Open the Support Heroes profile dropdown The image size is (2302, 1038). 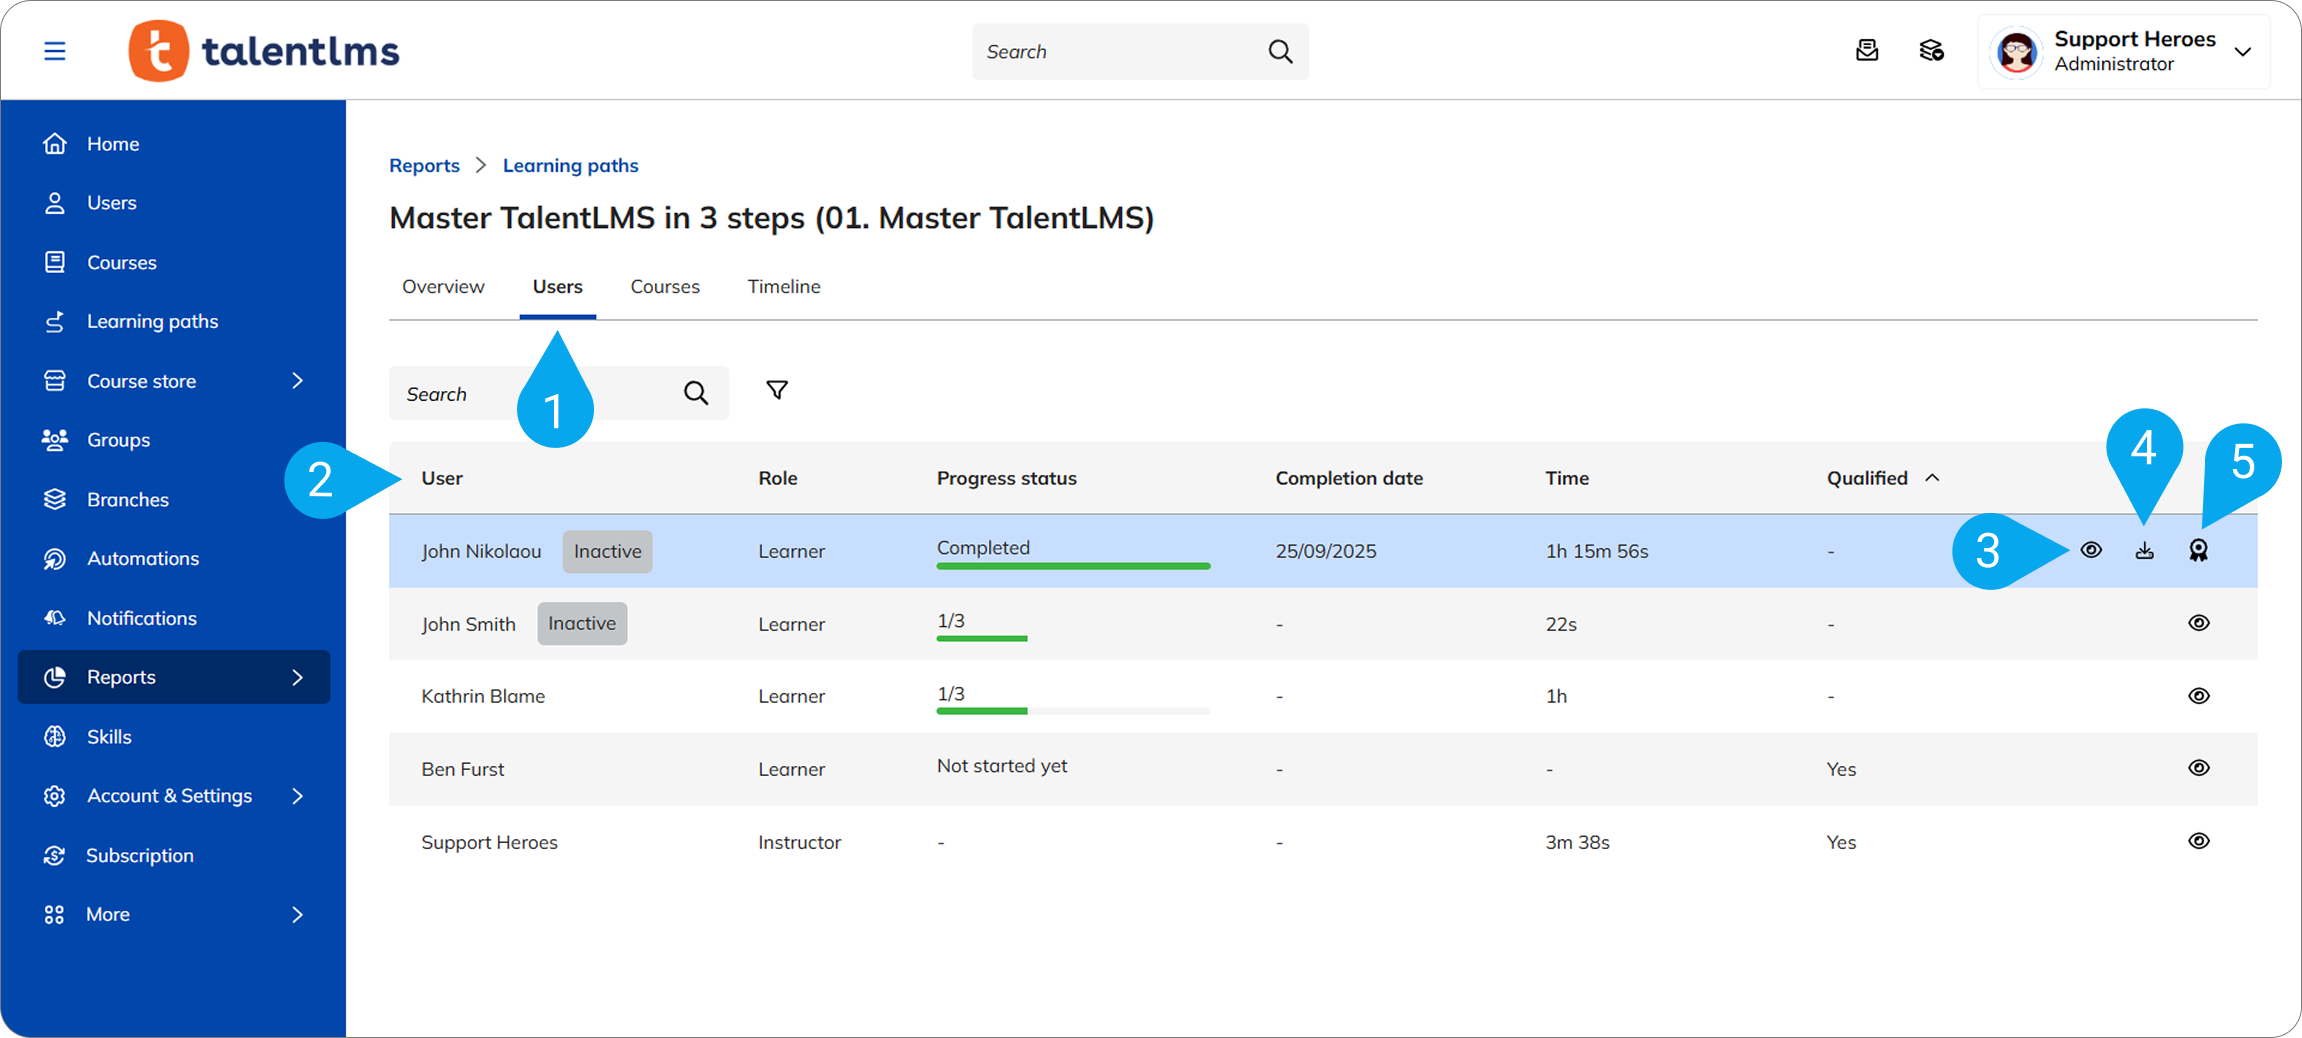2242,52
